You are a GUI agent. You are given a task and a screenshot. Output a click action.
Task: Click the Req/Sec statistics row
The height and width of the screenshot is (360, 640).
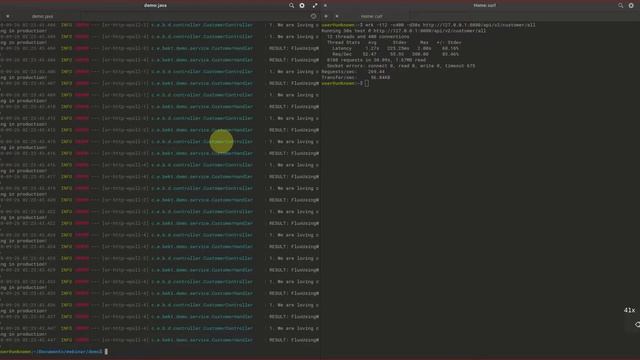point(396,54)
